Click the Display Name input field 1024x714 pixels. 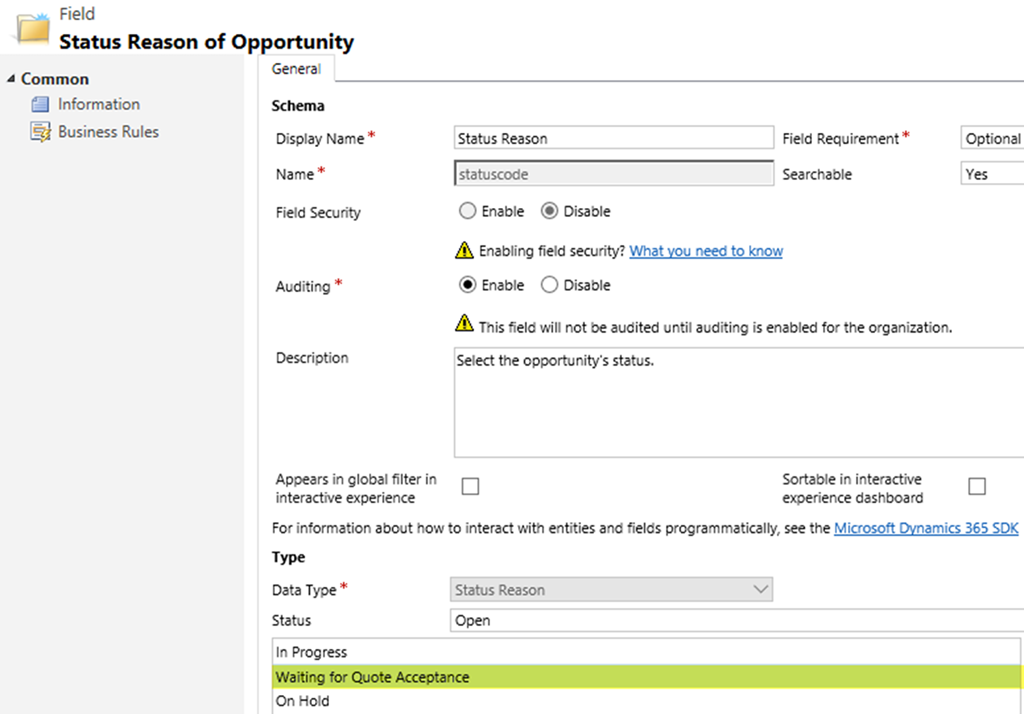coord(613,138)
